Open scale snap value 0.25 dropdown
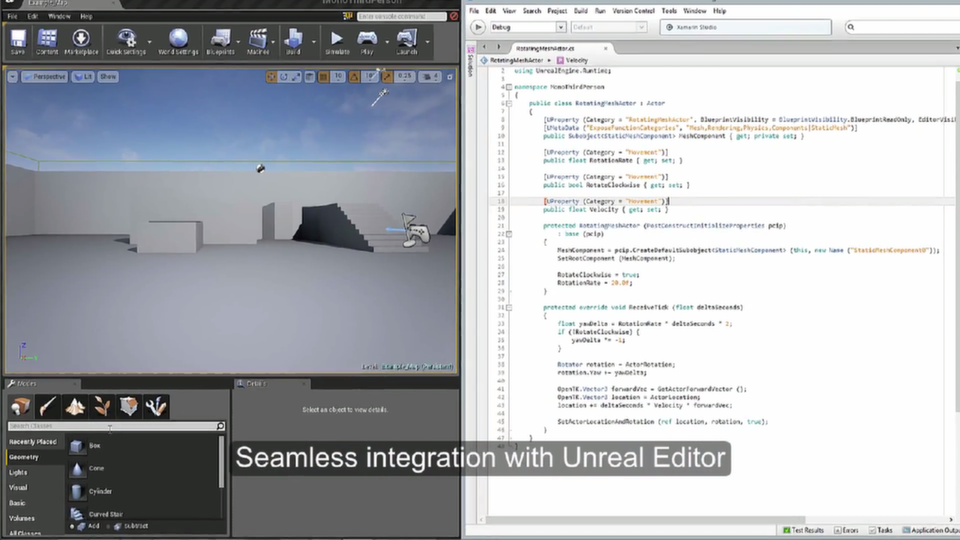The width and height of the screenshot is (960, 540). tap(404, 77)
